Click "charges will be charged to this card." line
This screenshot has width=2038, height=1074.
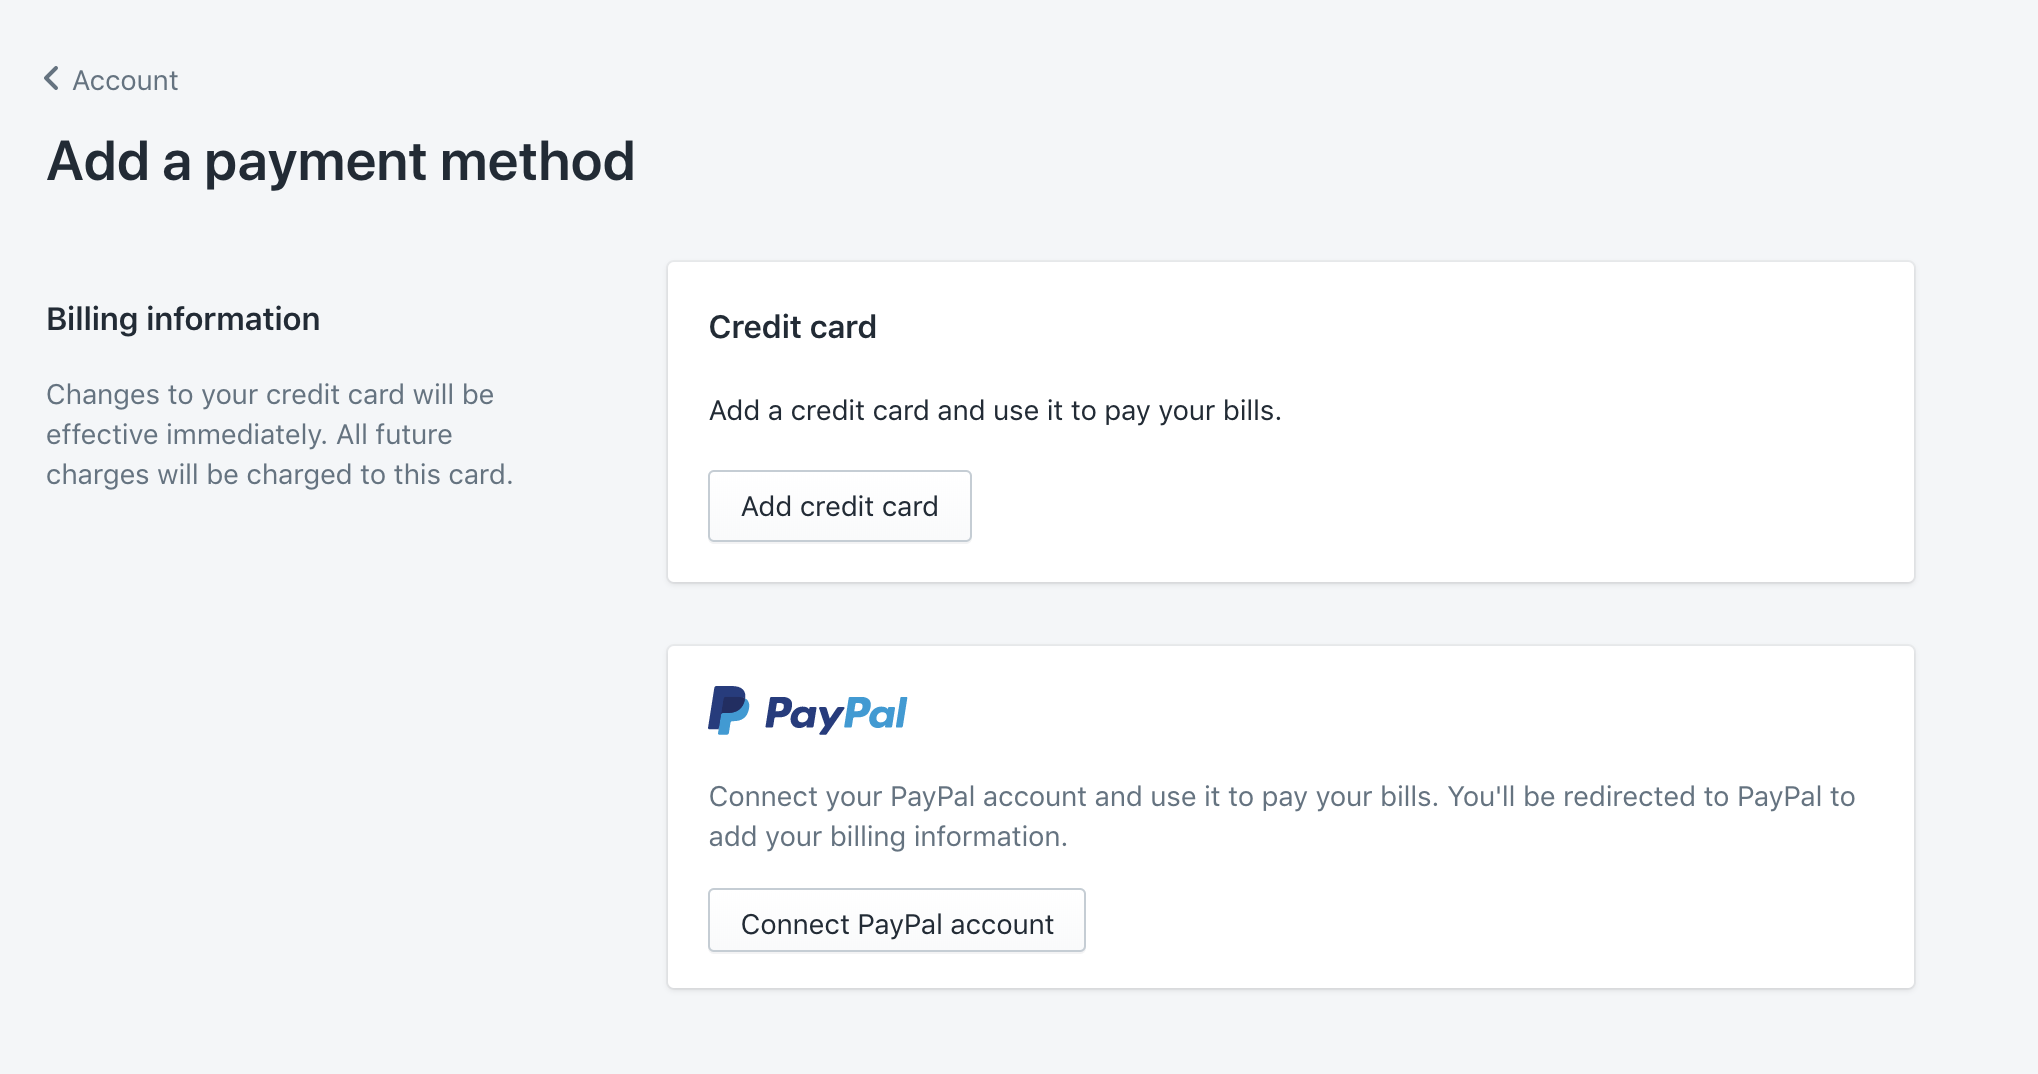279,474
